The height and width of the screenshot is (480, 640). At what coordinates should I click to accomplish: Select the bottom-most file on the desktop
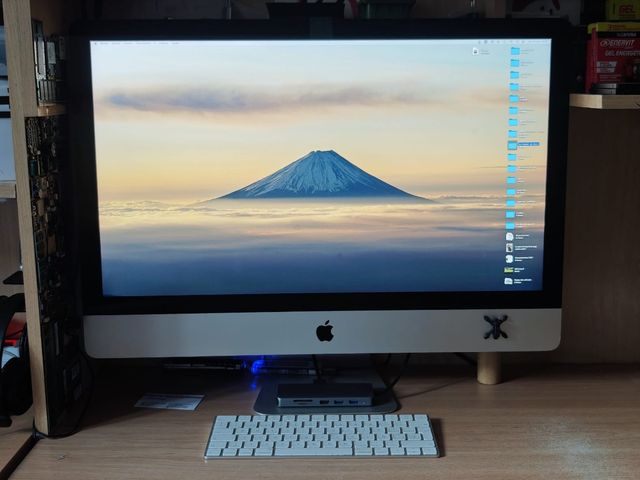click(x=508, y=281)
